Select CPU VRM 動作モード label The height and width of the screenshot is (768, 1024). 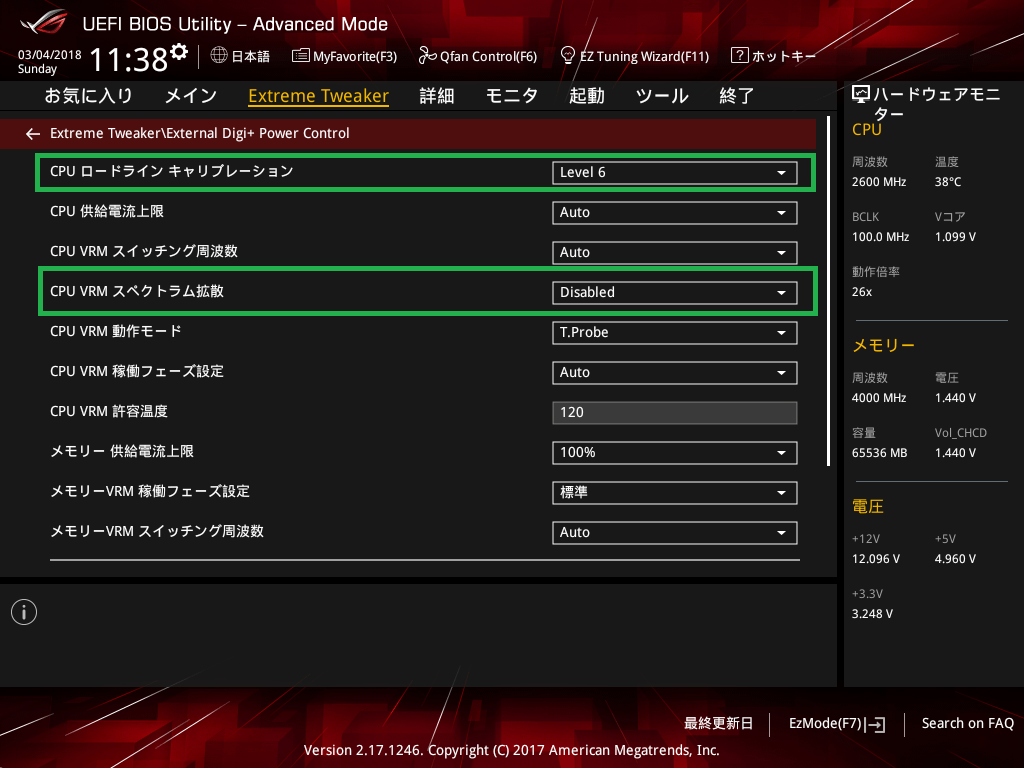(x=116, y=332)
